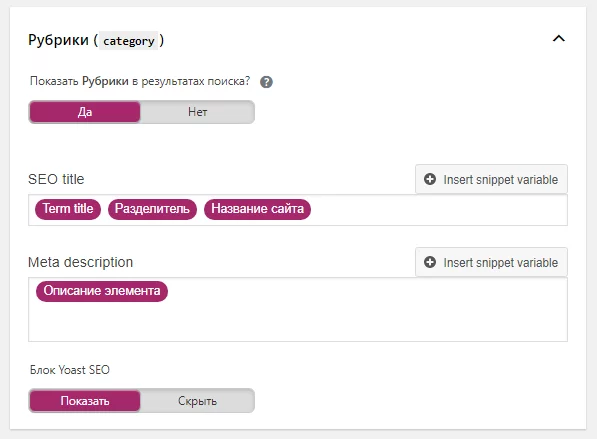Click the Блок Yoast SEO label

pos(70,370)
